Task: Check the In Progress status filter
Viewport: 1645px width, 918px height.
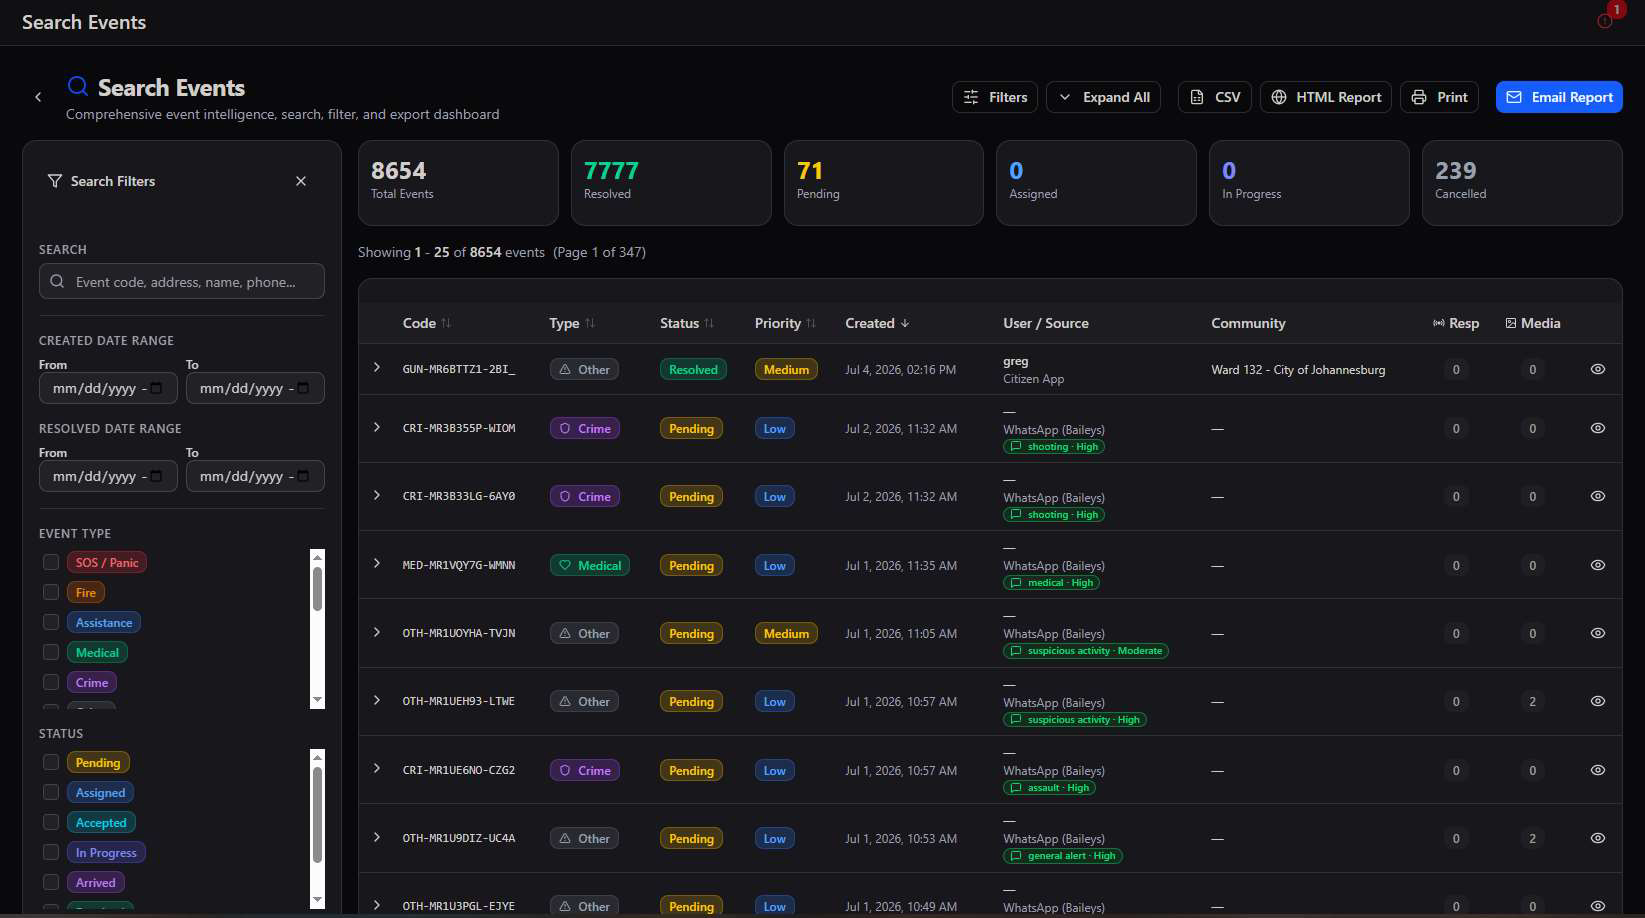Action: [51, 852]
